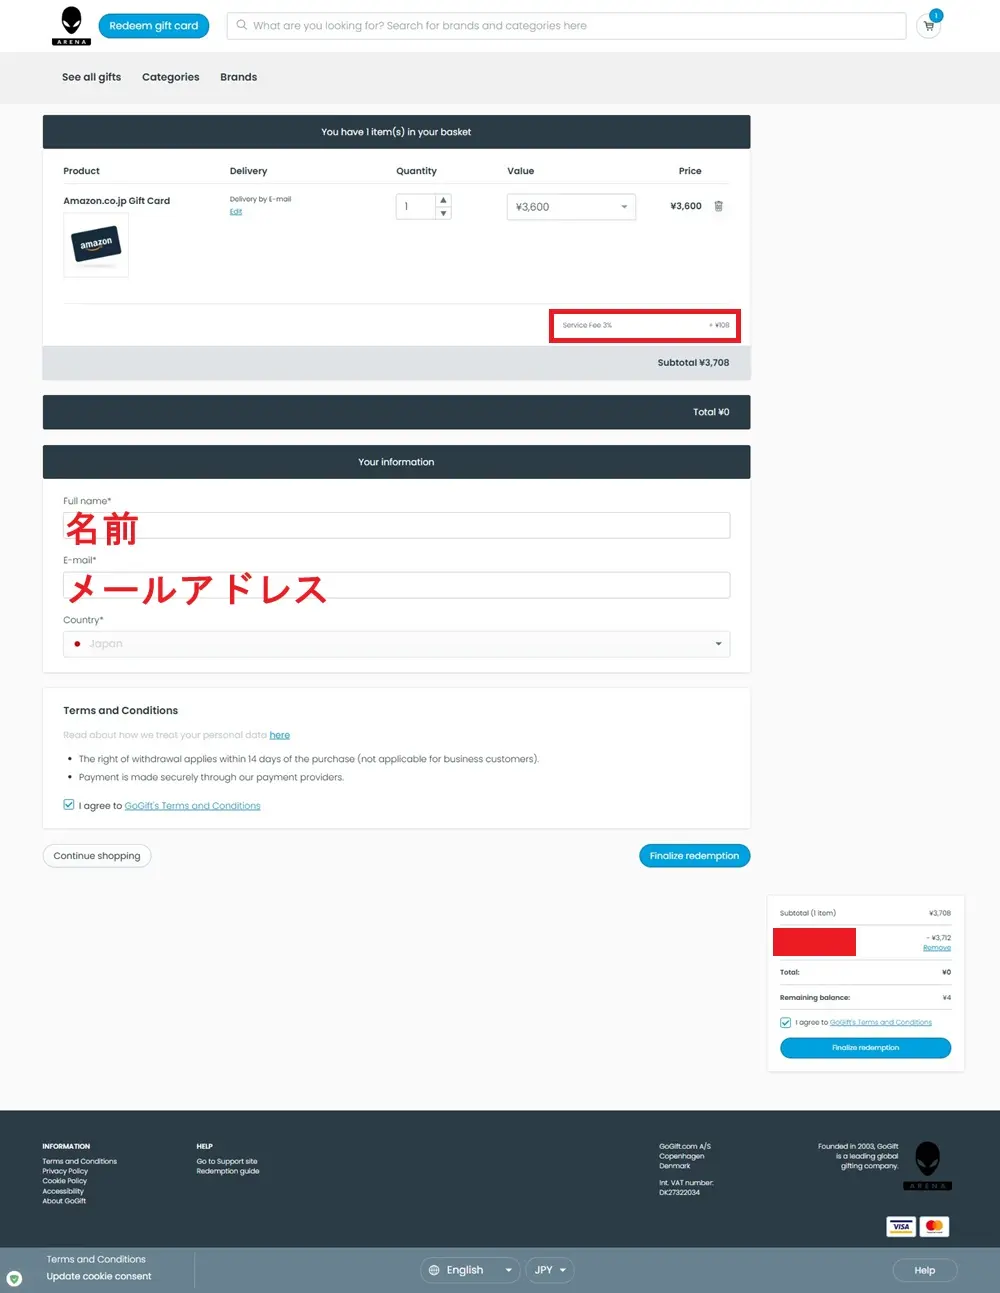This screenshot has width=1000, height=1293.
Task: Select Categories in the navigation bar
Action: (x=170, y=77)
